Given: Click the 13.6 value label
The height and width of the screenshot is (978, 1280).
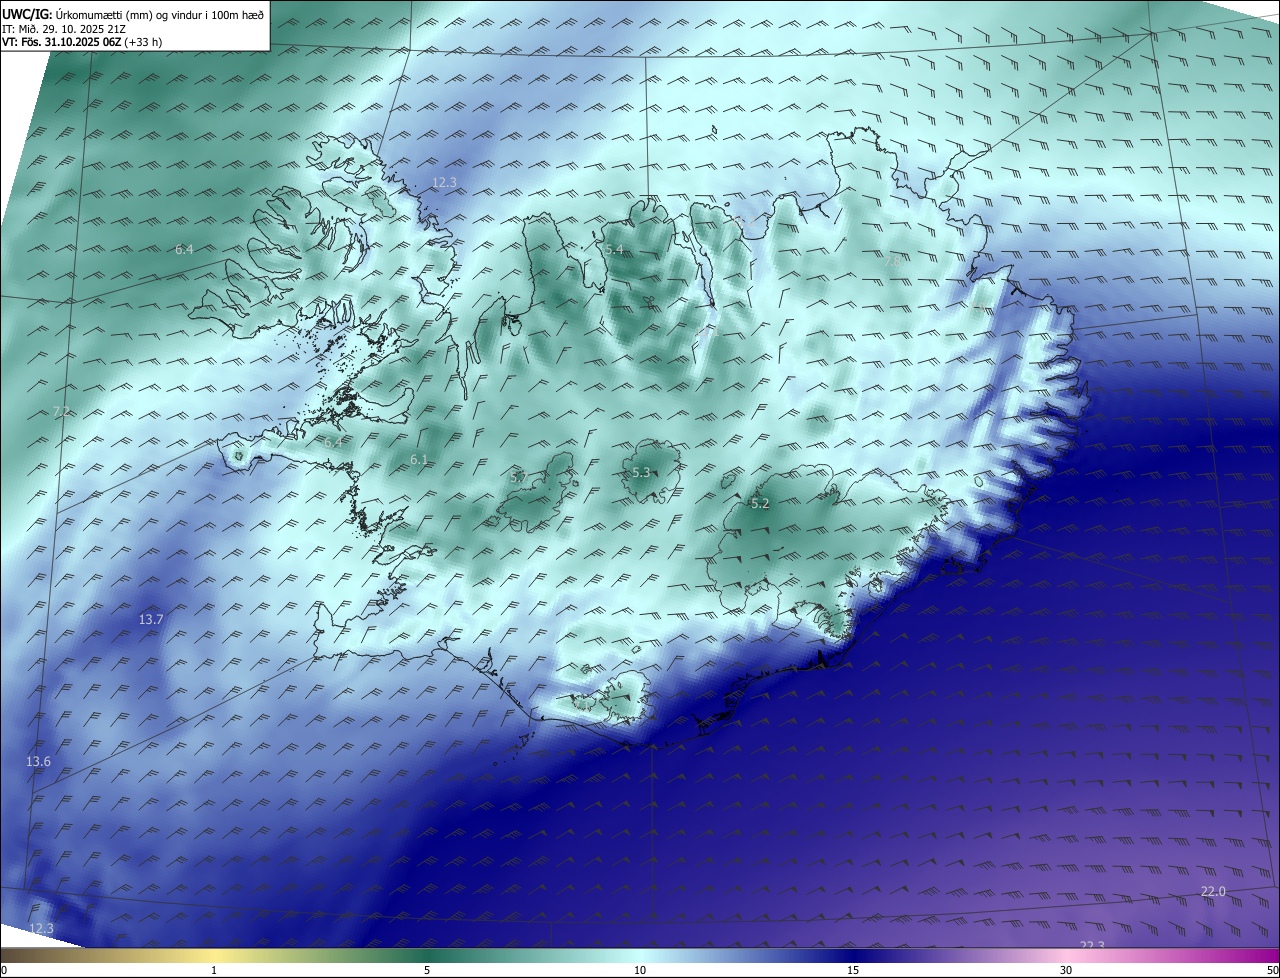Looking at the screenshot, I should point(38,762).
